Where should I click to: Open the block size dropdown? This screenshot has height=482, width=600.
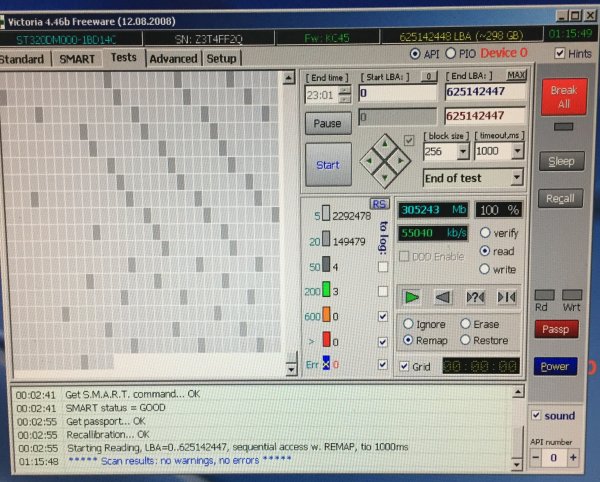click(463, 151)
